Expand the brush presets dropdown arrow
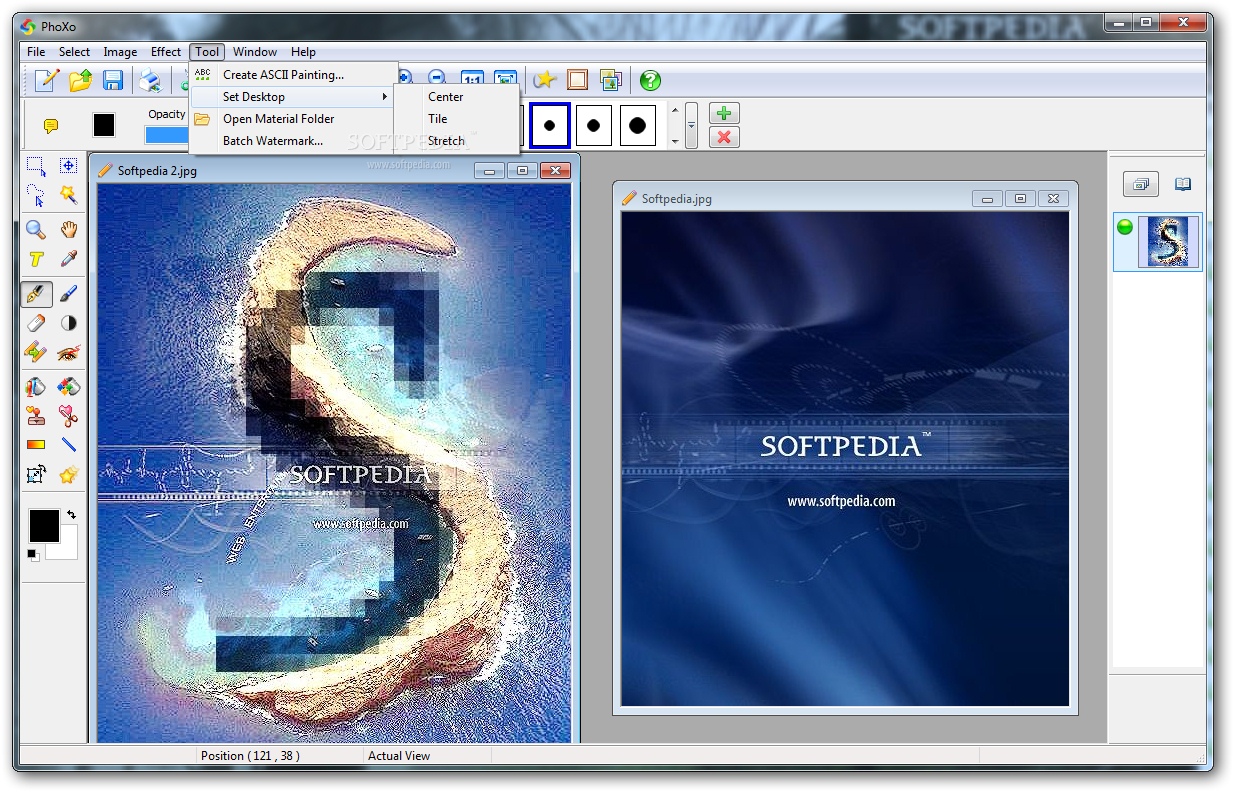 [691, 126]
